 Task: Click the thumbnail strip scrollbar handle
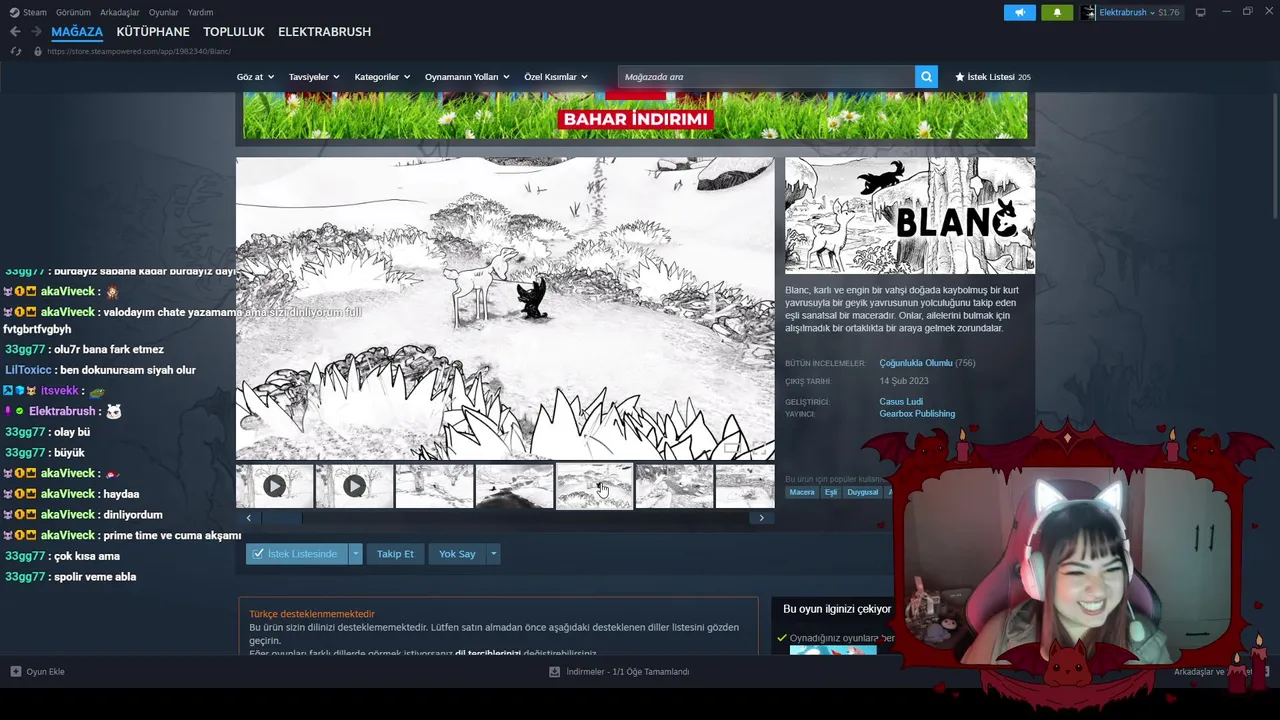[281, 518]
